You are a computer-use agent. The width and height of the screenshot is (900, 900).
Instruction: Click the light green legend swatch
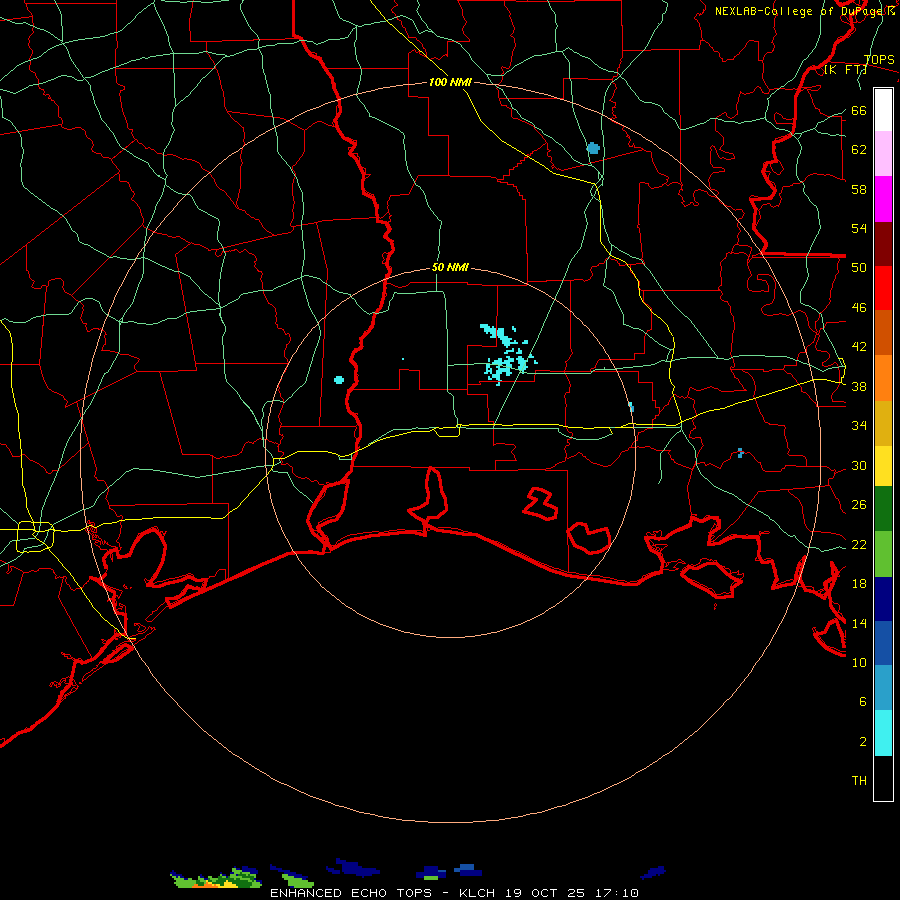point(883,554)
